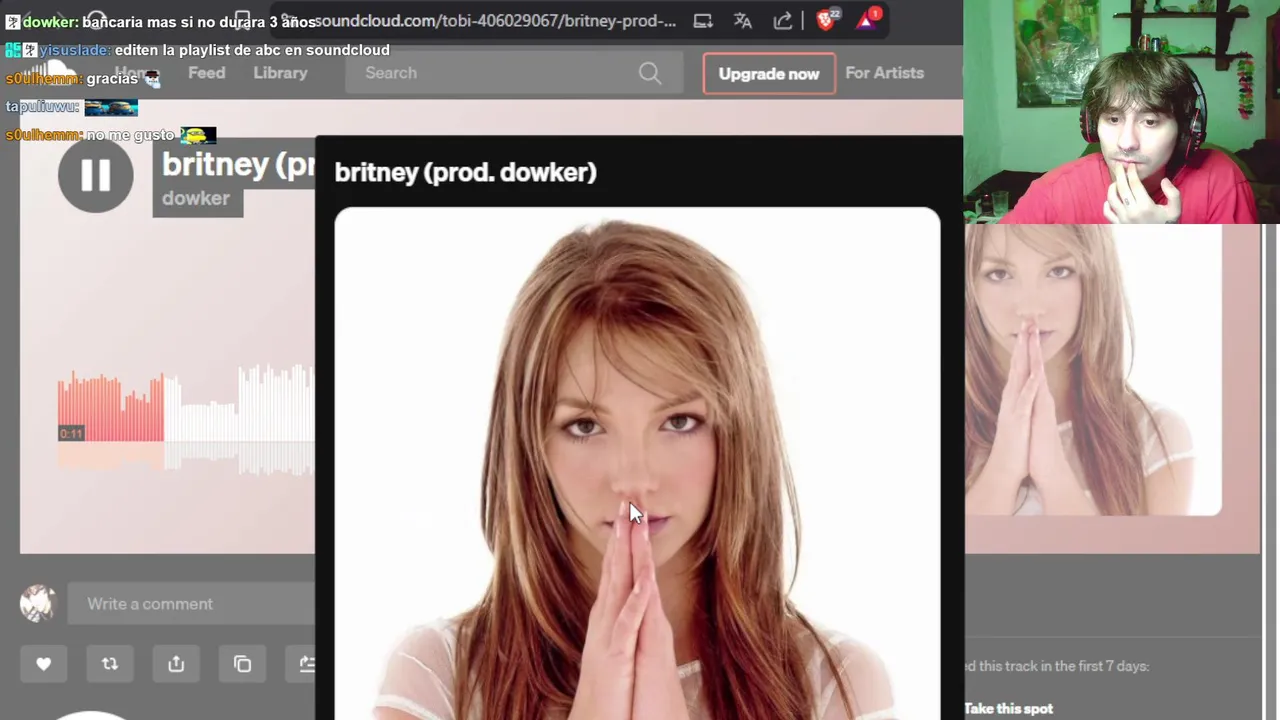Click the translate page icon in address bar

742,20
